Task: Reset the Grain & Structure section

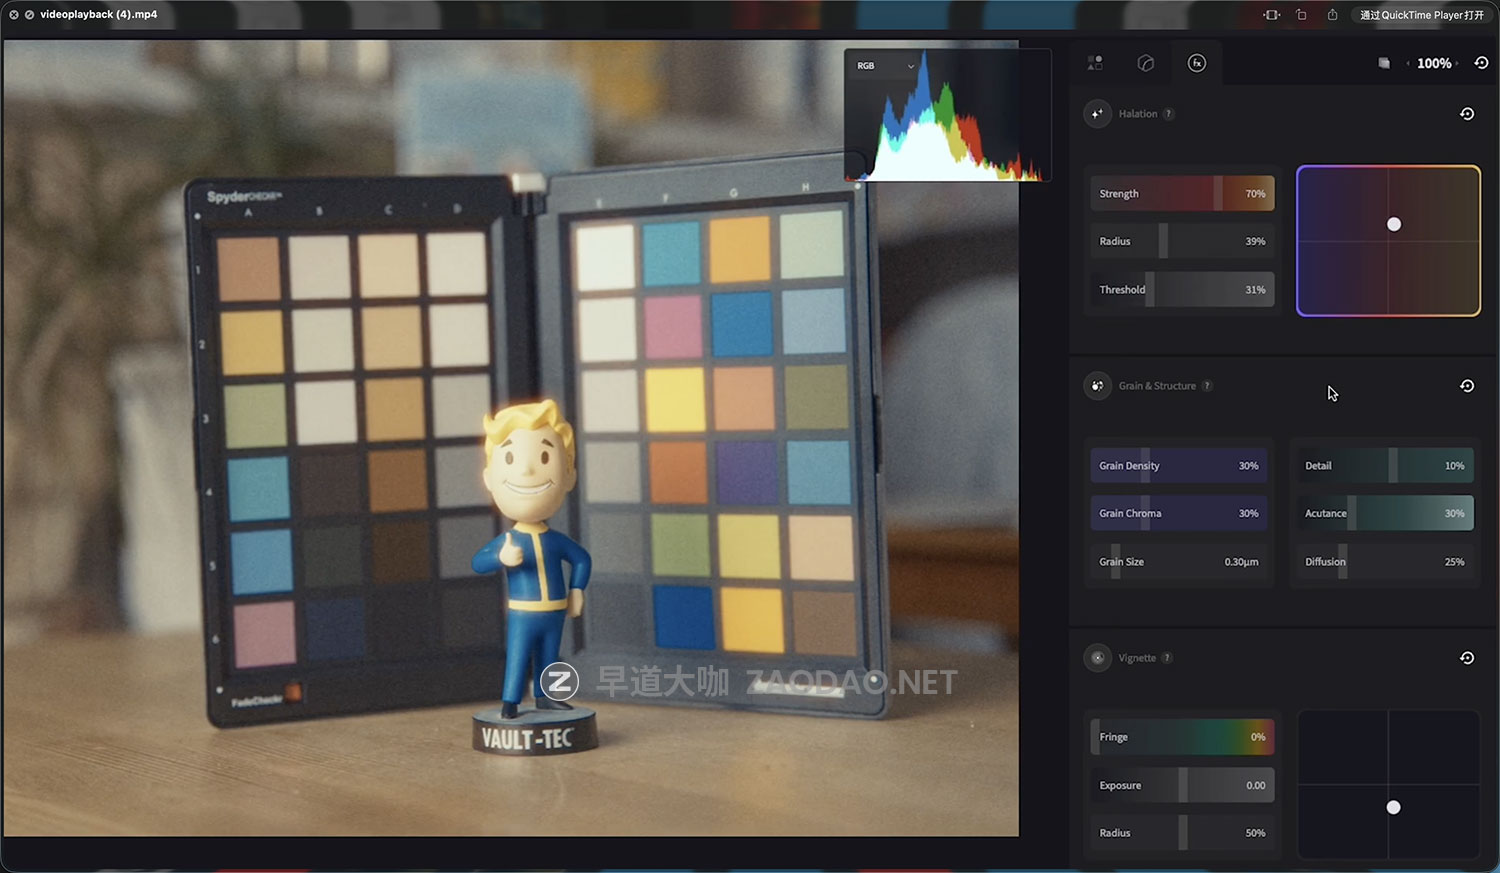Action: pos(1467,386)
